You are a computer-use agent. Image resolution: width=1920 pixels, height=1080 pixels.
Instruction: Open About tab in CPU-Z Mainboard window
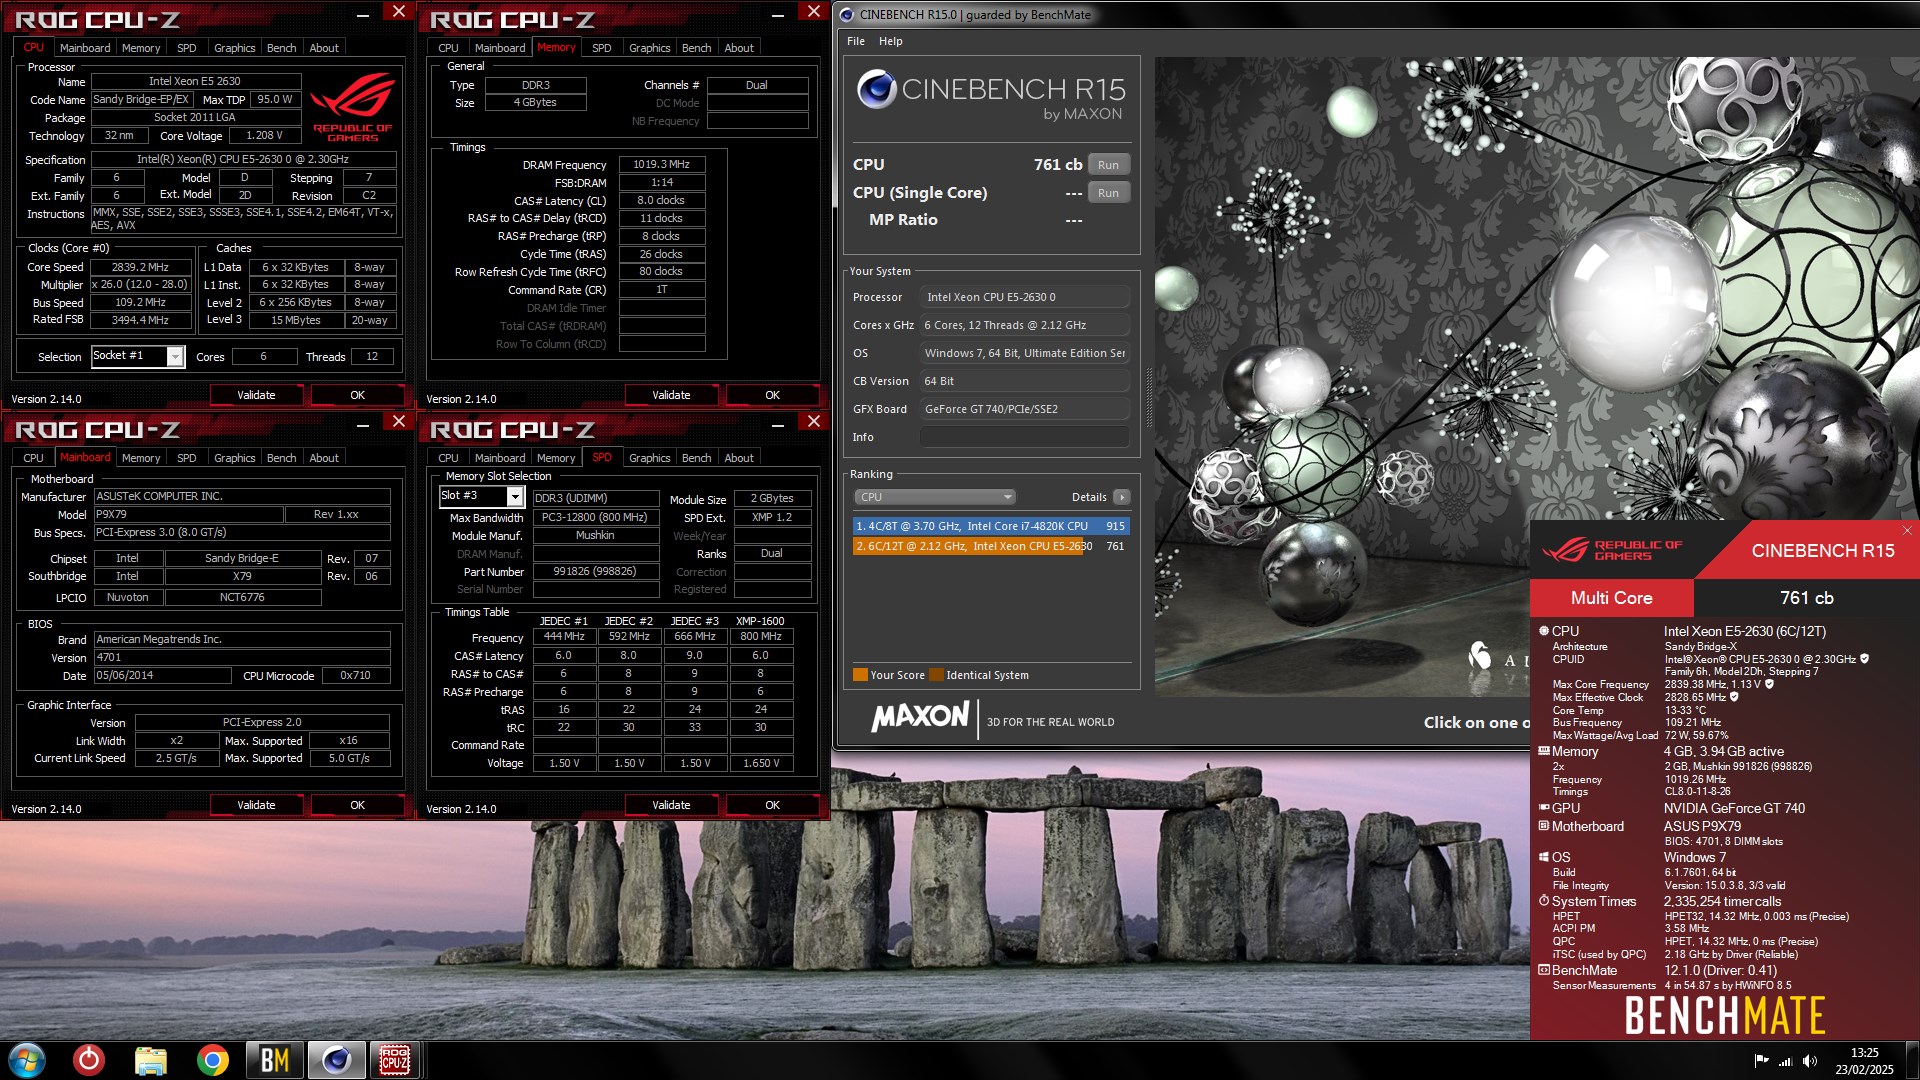point(324,458)
